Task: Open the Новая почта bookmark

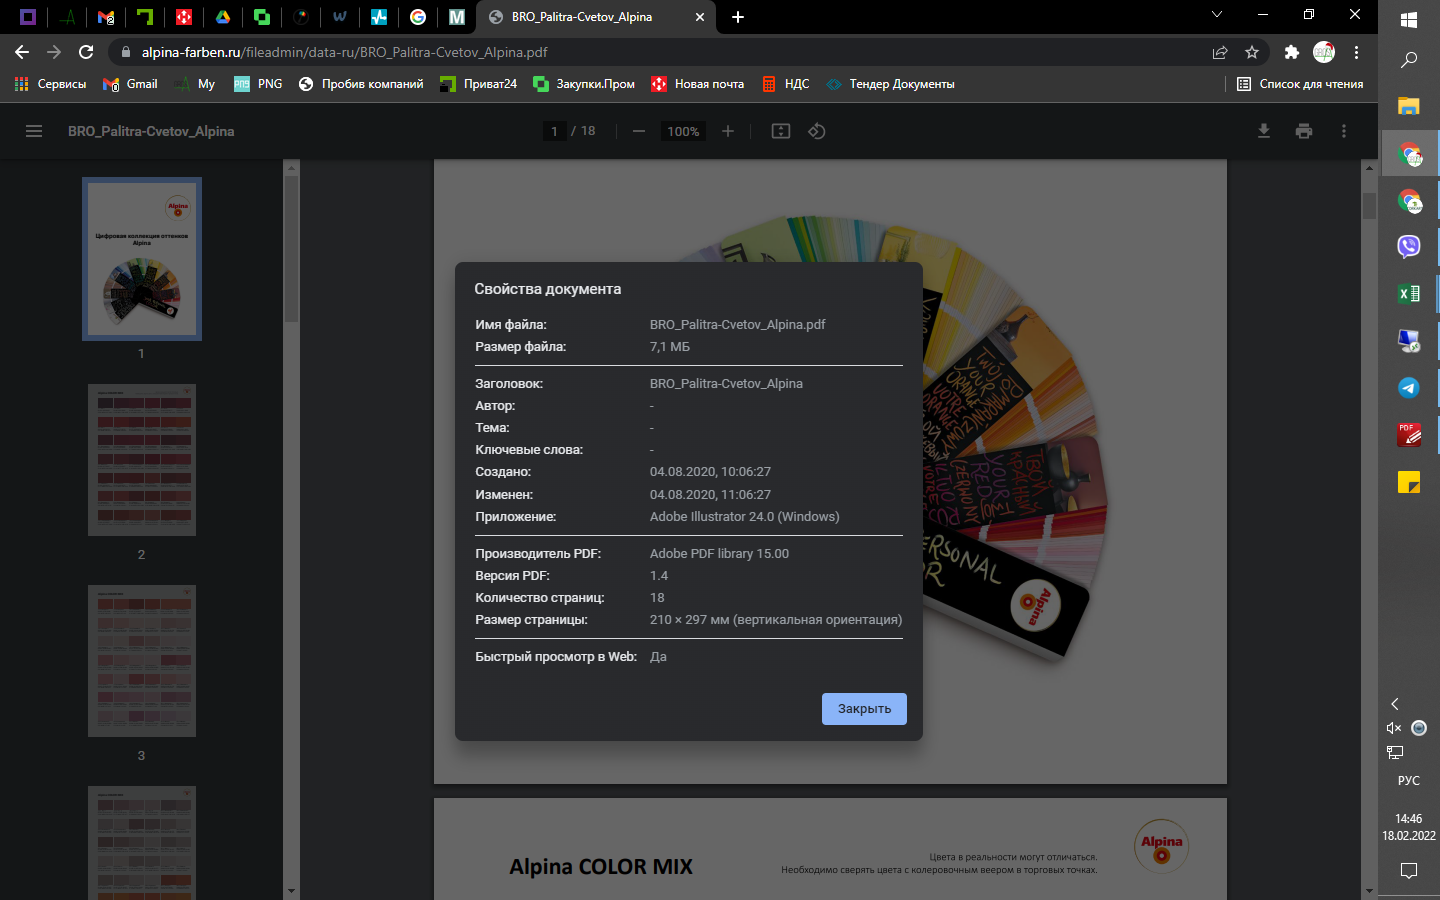Action: click(698, 84)
